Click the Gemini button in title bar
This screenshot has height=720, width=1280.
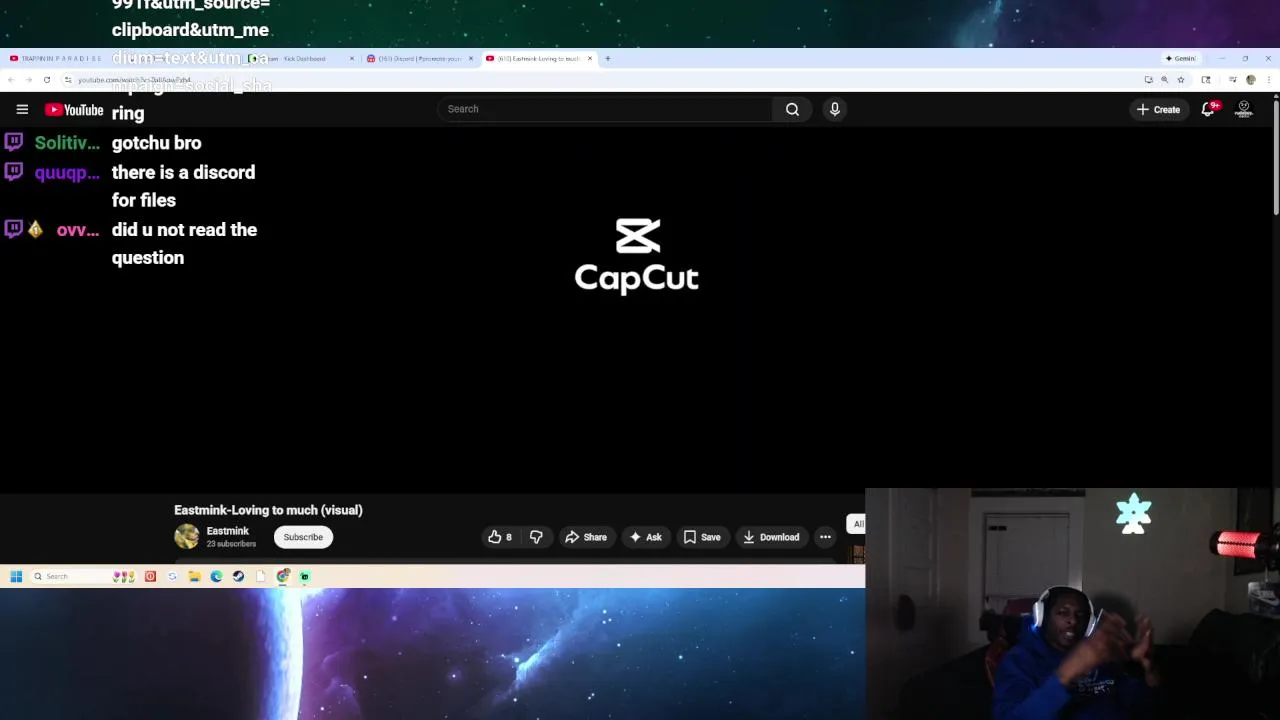(x=1181, y=58)
